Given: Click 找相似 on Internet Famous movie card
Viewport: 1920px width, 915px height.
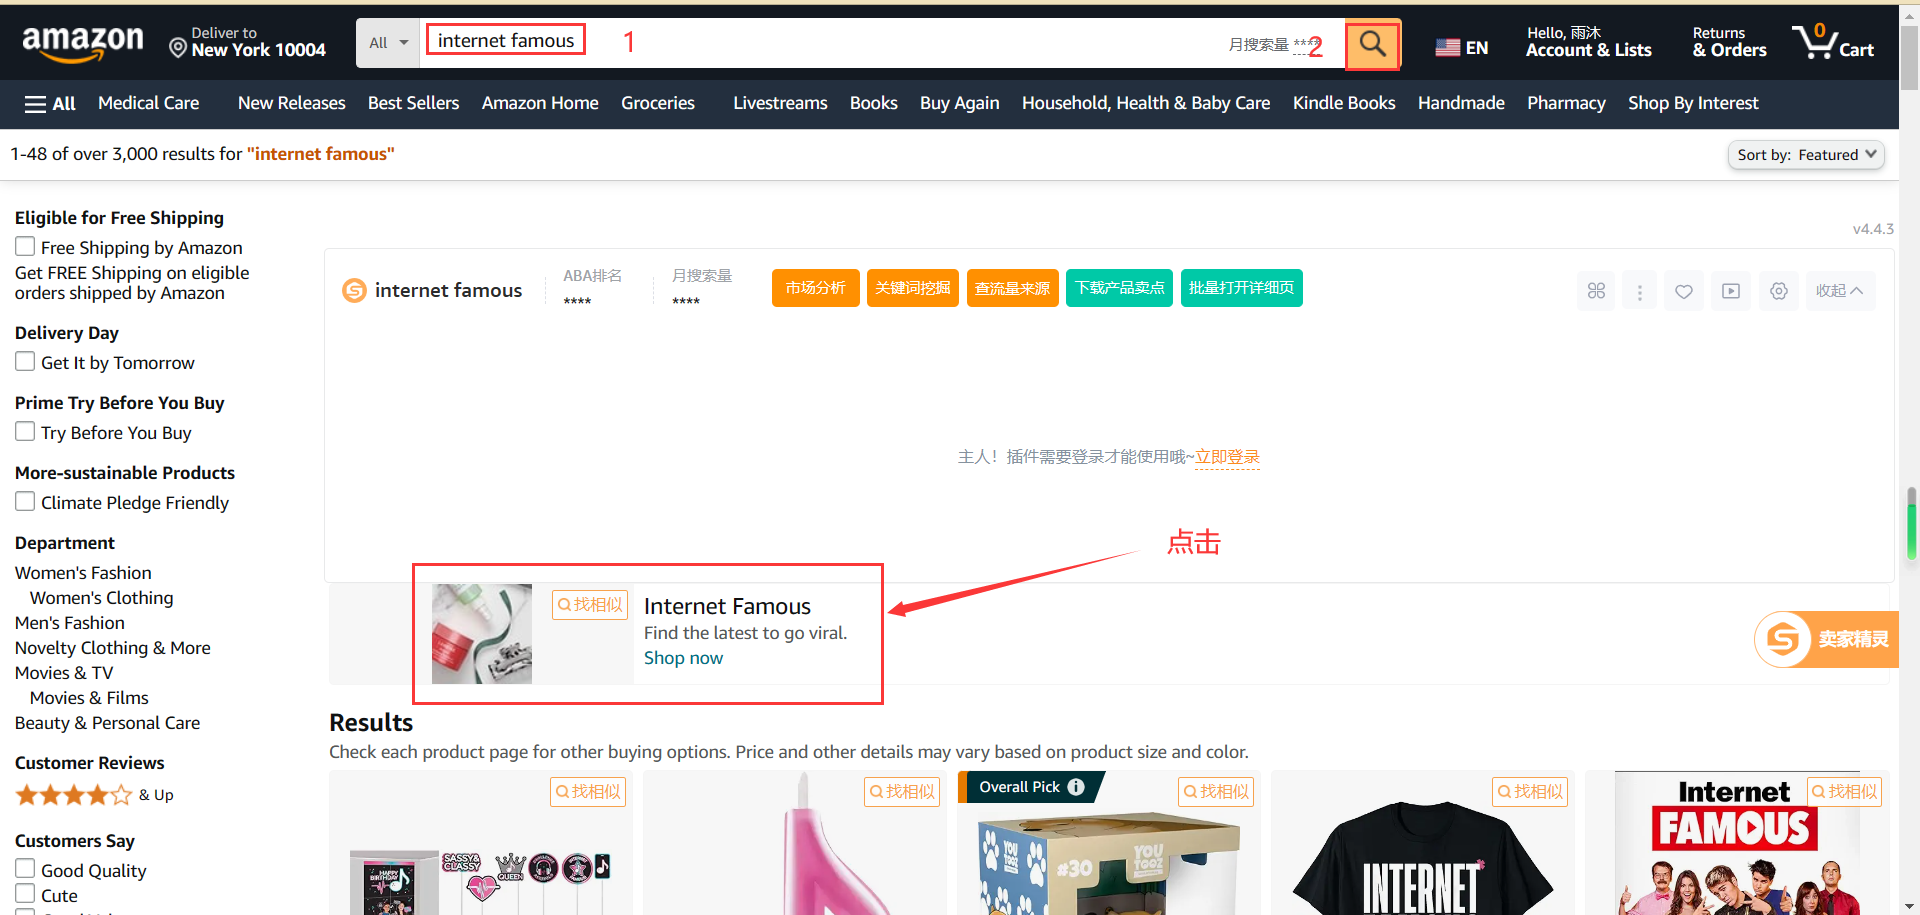Looking at the screenshot, I should 1844,792.
